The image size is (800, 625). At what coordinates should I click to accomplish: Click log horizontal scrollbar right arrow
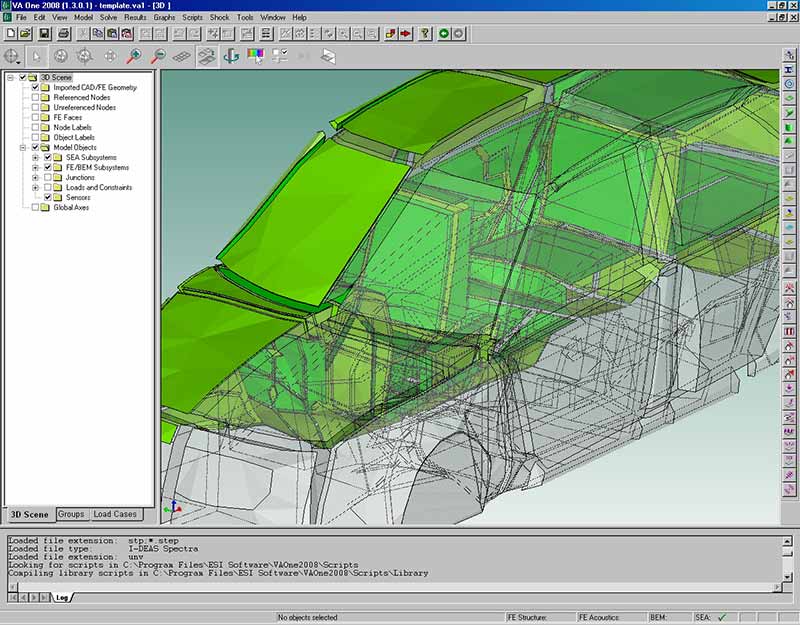coord(777,587)
